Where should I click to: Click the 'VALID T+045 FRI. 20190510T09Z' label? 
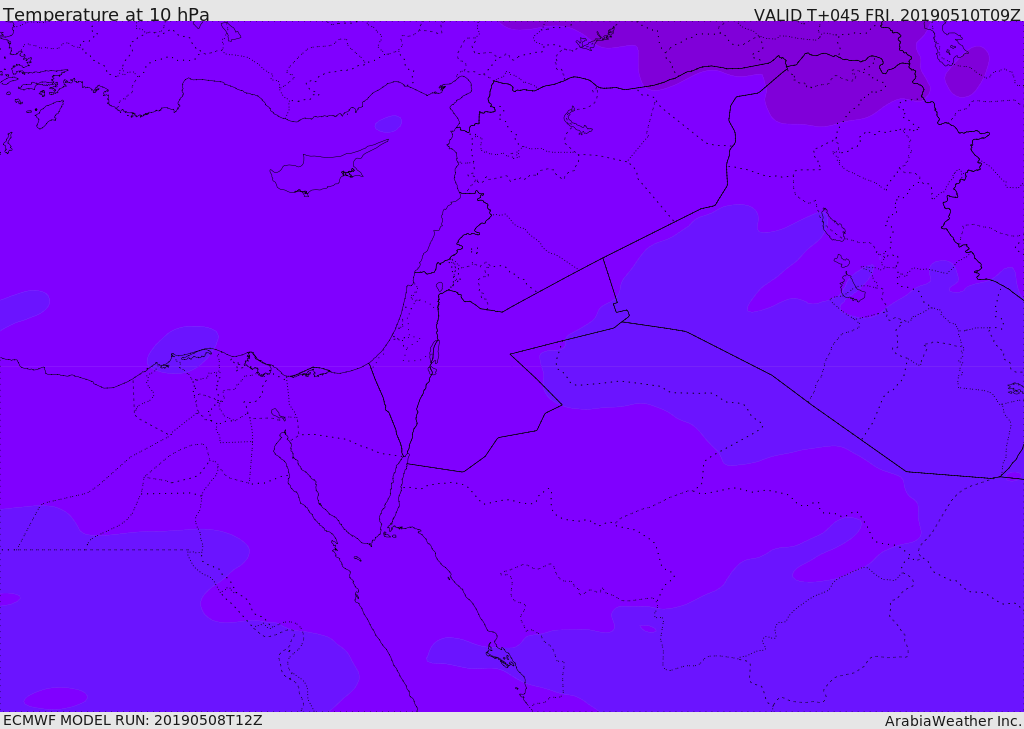887,14
